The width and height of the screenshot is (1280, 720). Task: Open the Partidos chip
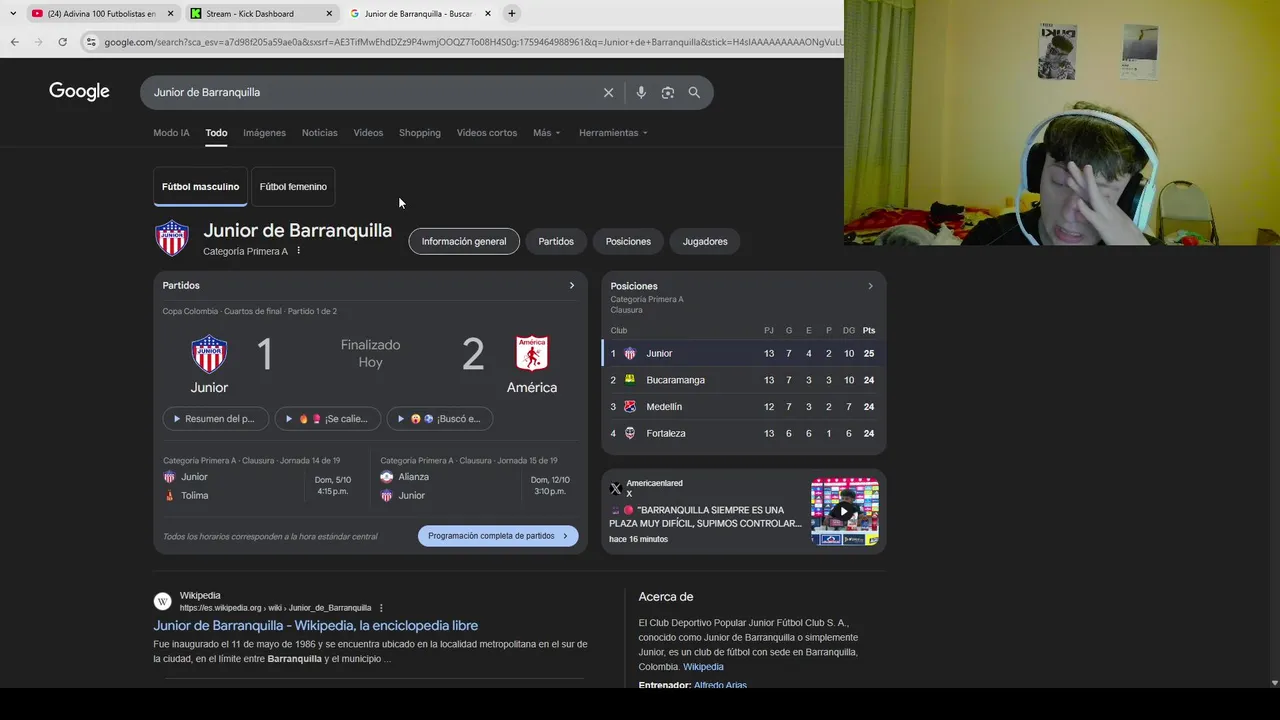[556, 241]
